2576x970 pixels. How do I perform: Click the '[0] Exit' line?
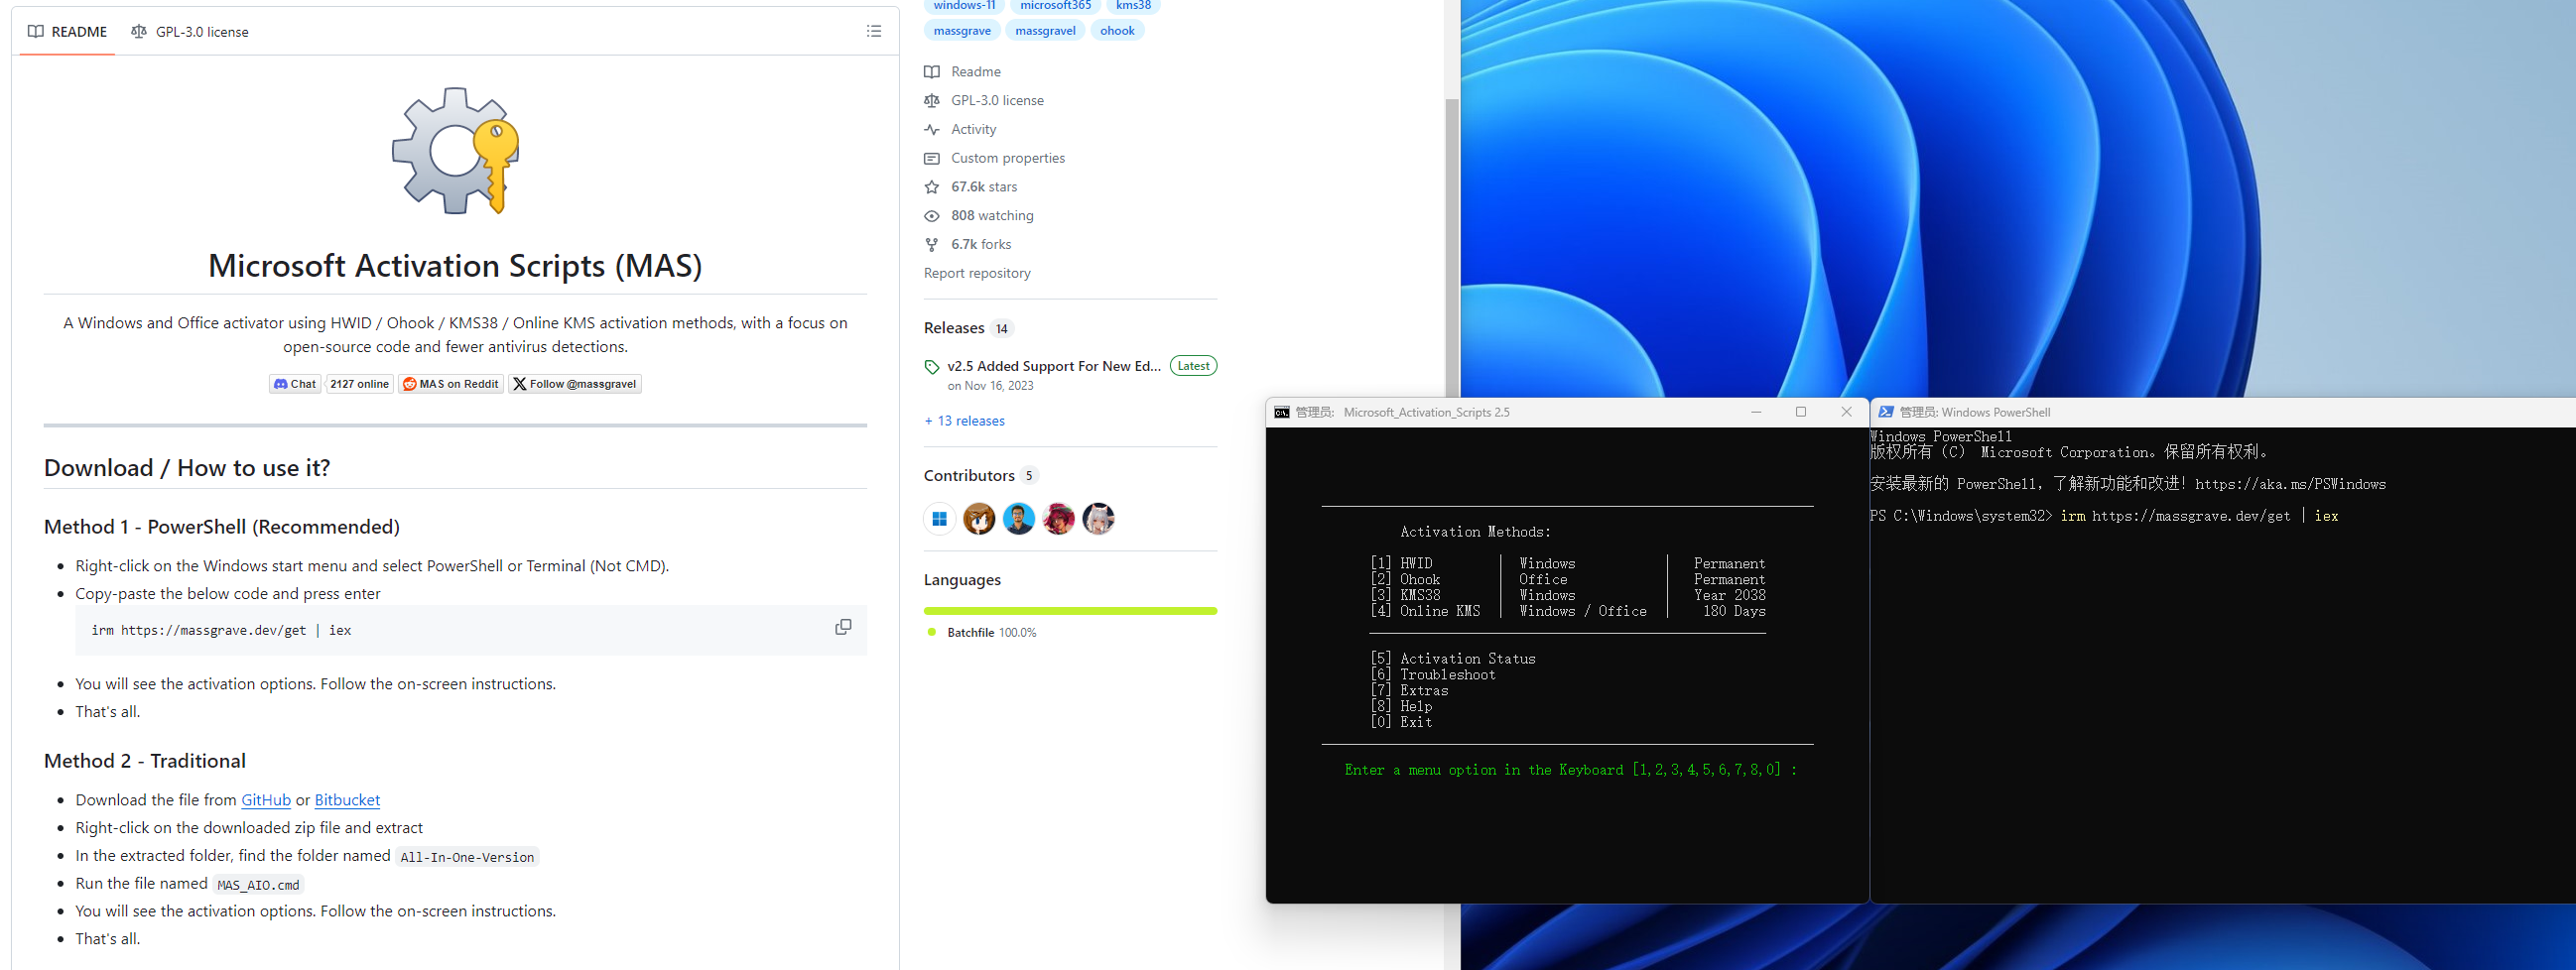[x=1400, y=722]
